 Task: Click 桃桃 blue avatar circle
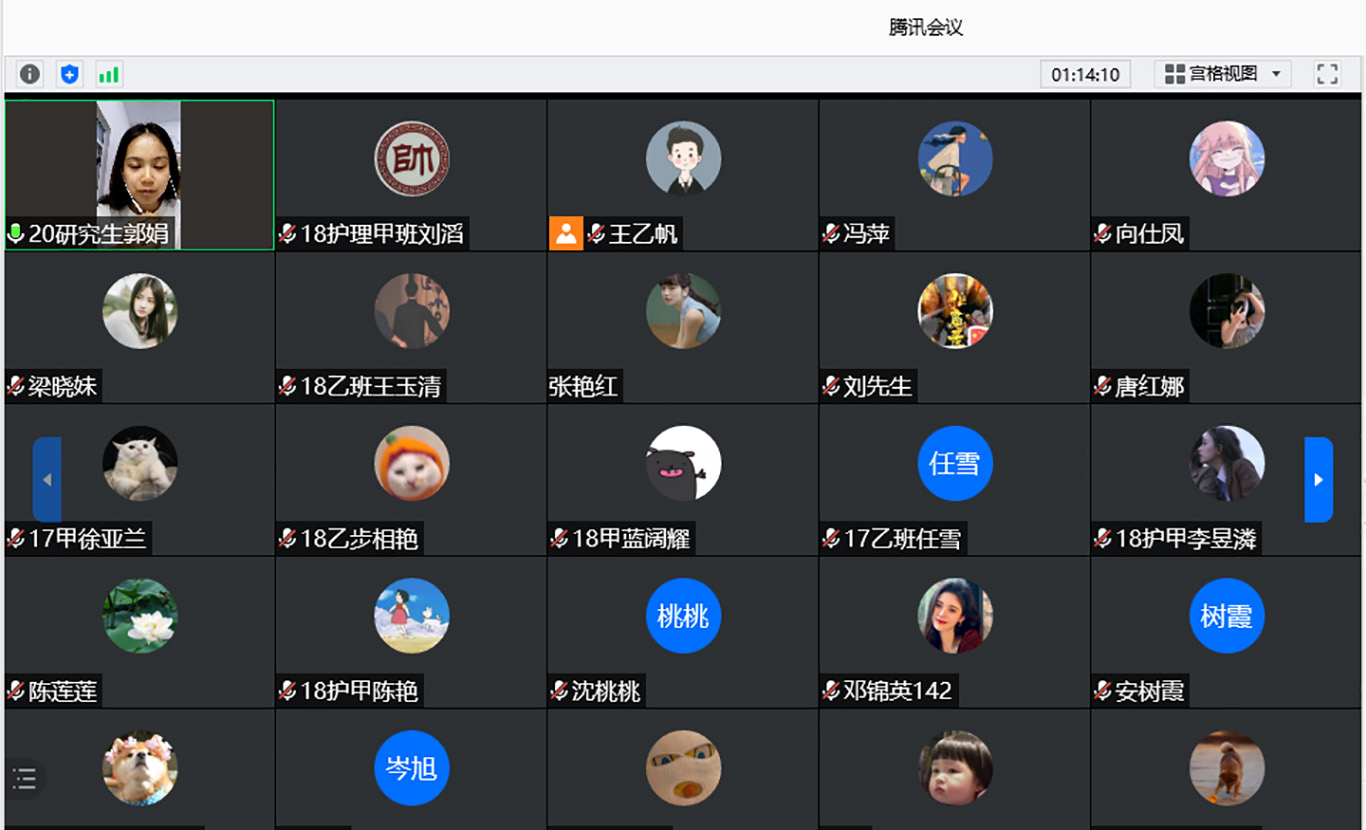(x=683, y=616)
